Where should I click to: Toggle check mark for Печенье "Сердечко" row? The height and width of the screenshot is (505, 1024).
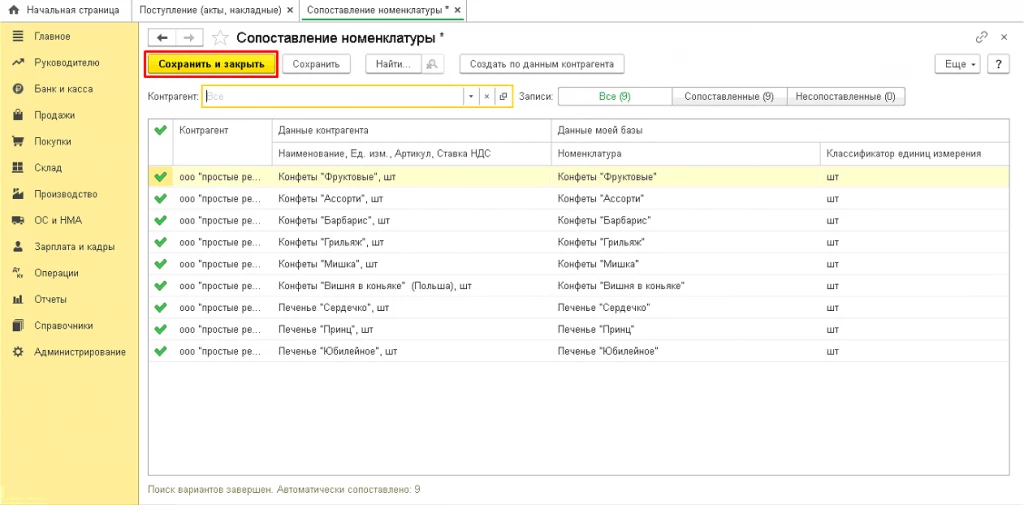[x=160, y=307]
